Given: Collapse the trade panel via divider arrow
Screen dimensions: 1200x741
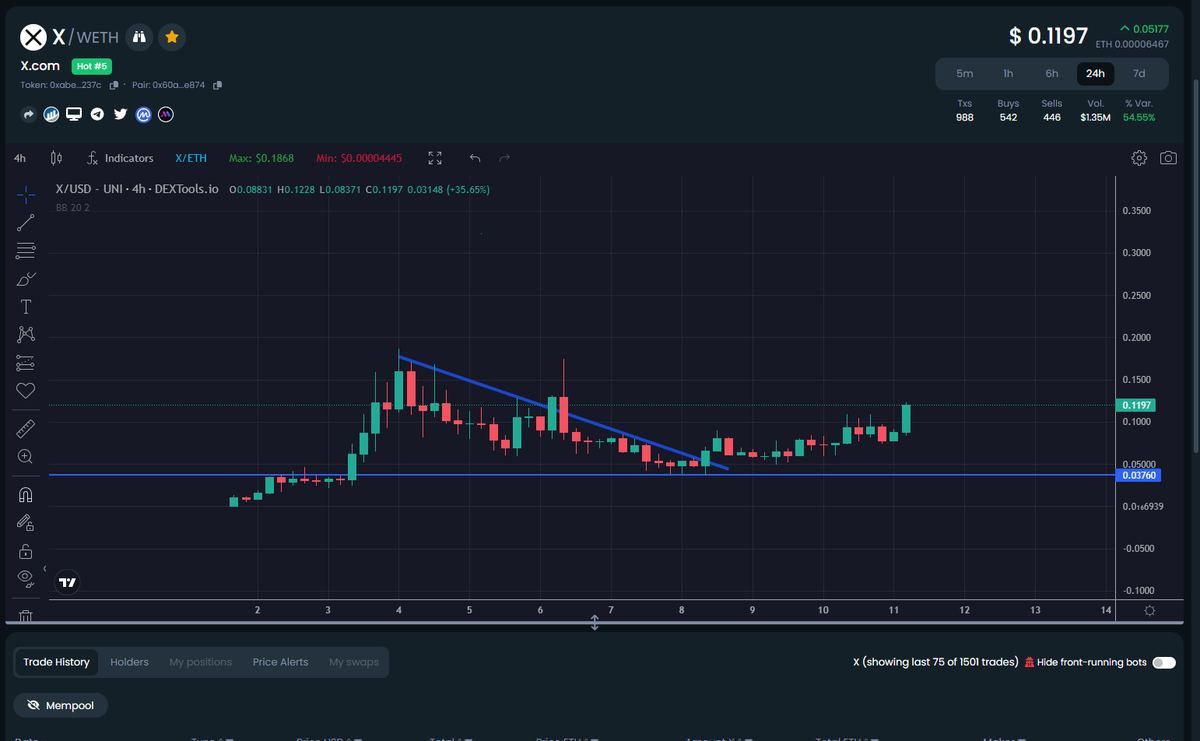Looking at the screenshot, I should [594, 623].
